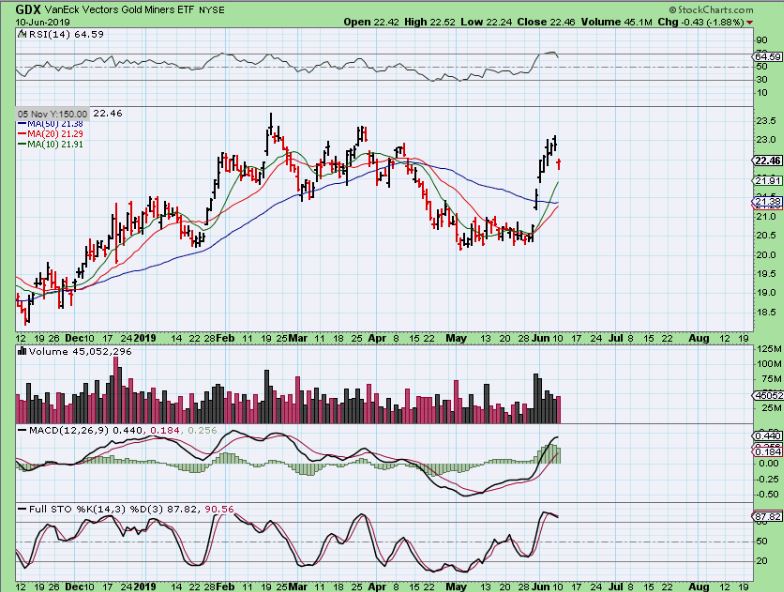784x592 pixels.
Task: Click the 20 level label on stochastic axis
Action: pos(762,561)
